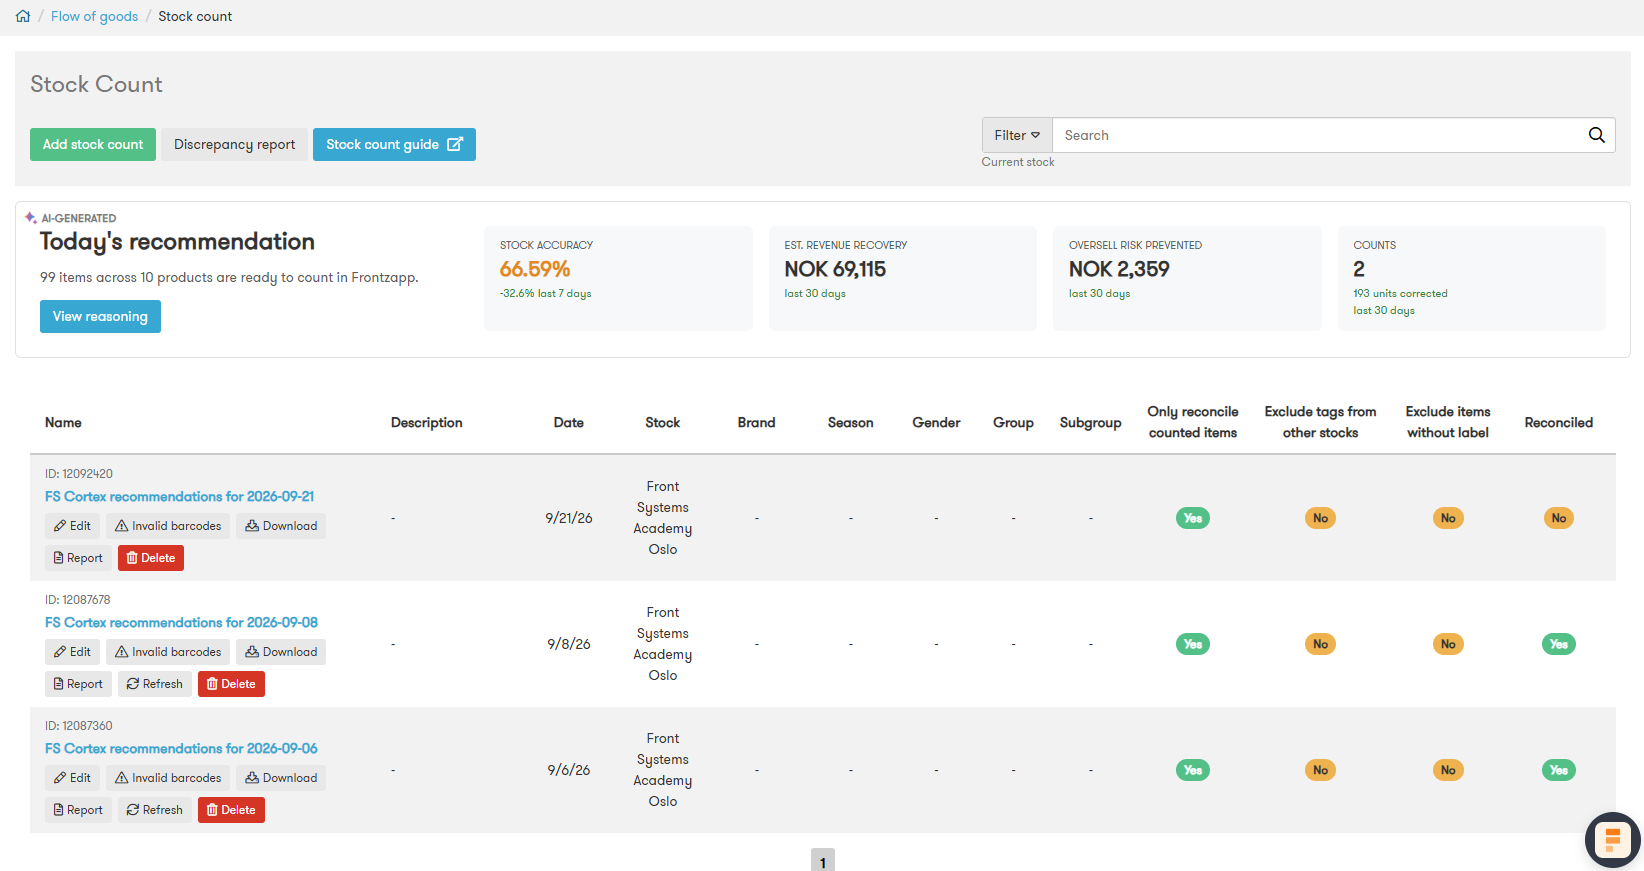
Task: Delete the 2026-09-21 stock count
Action: tap(151, 558)
